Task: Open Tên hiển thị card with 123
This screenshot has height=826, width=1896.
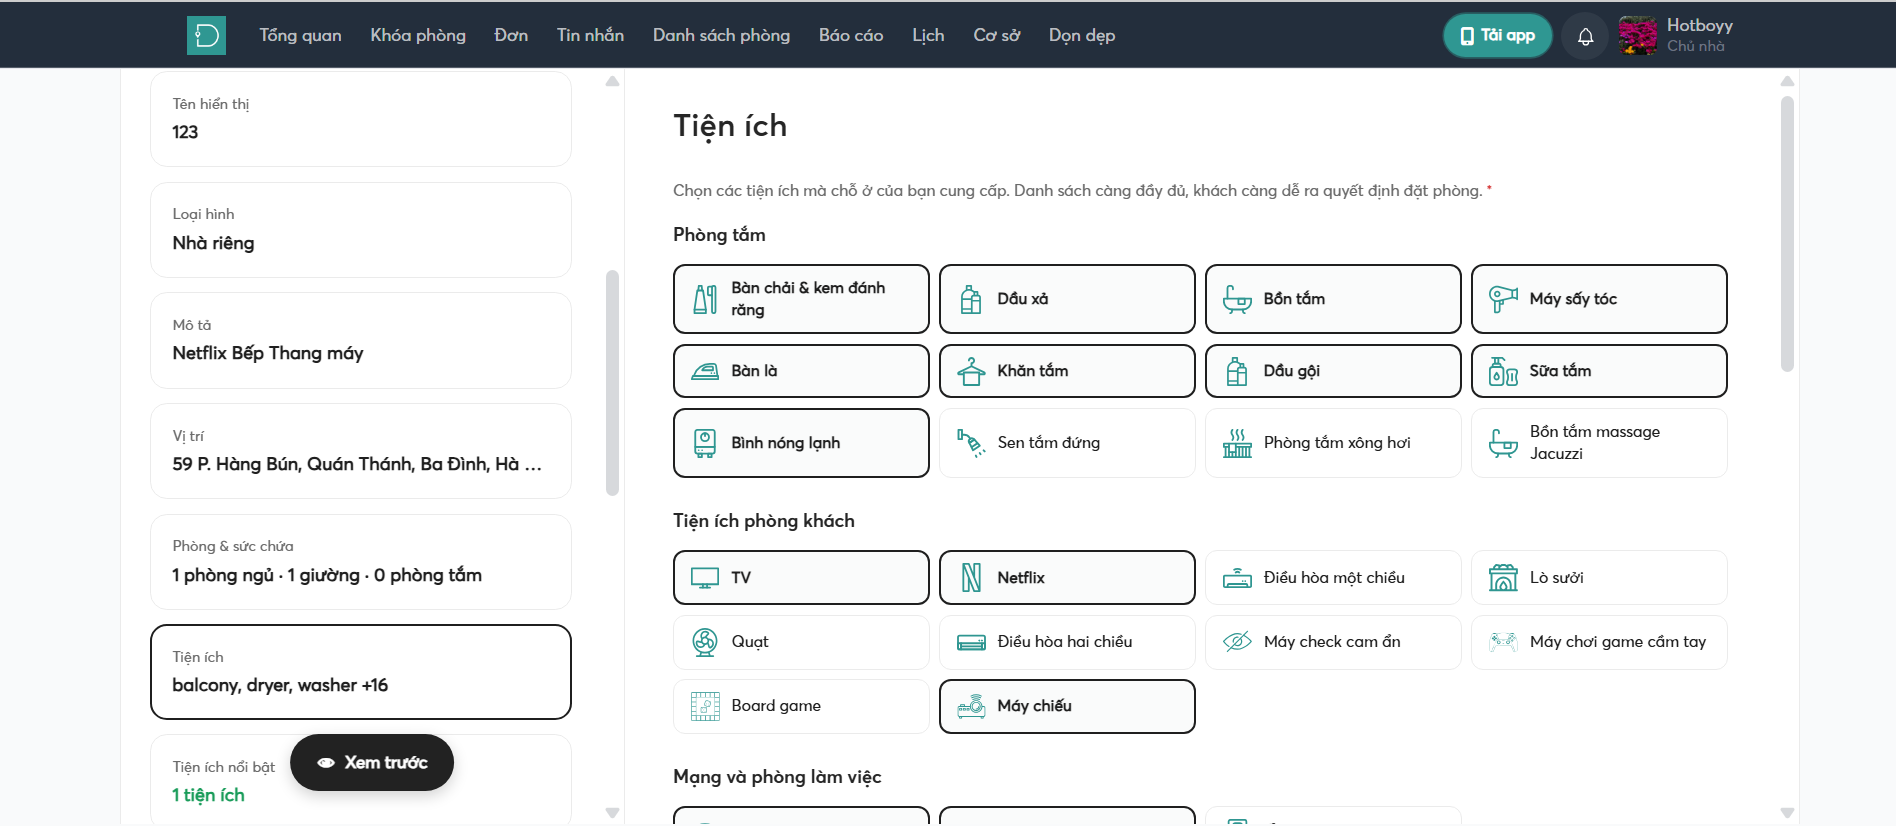Action: 360,119
